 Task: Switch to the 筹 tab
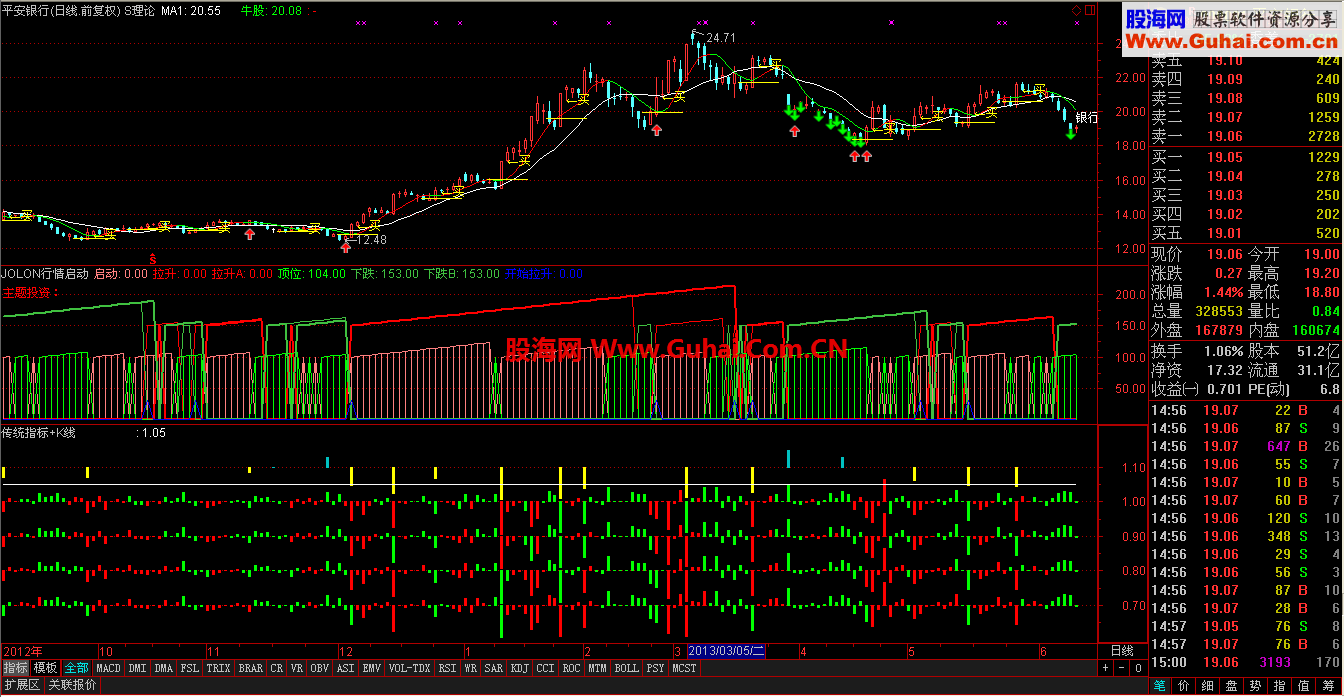click(x=1329, y=686)
